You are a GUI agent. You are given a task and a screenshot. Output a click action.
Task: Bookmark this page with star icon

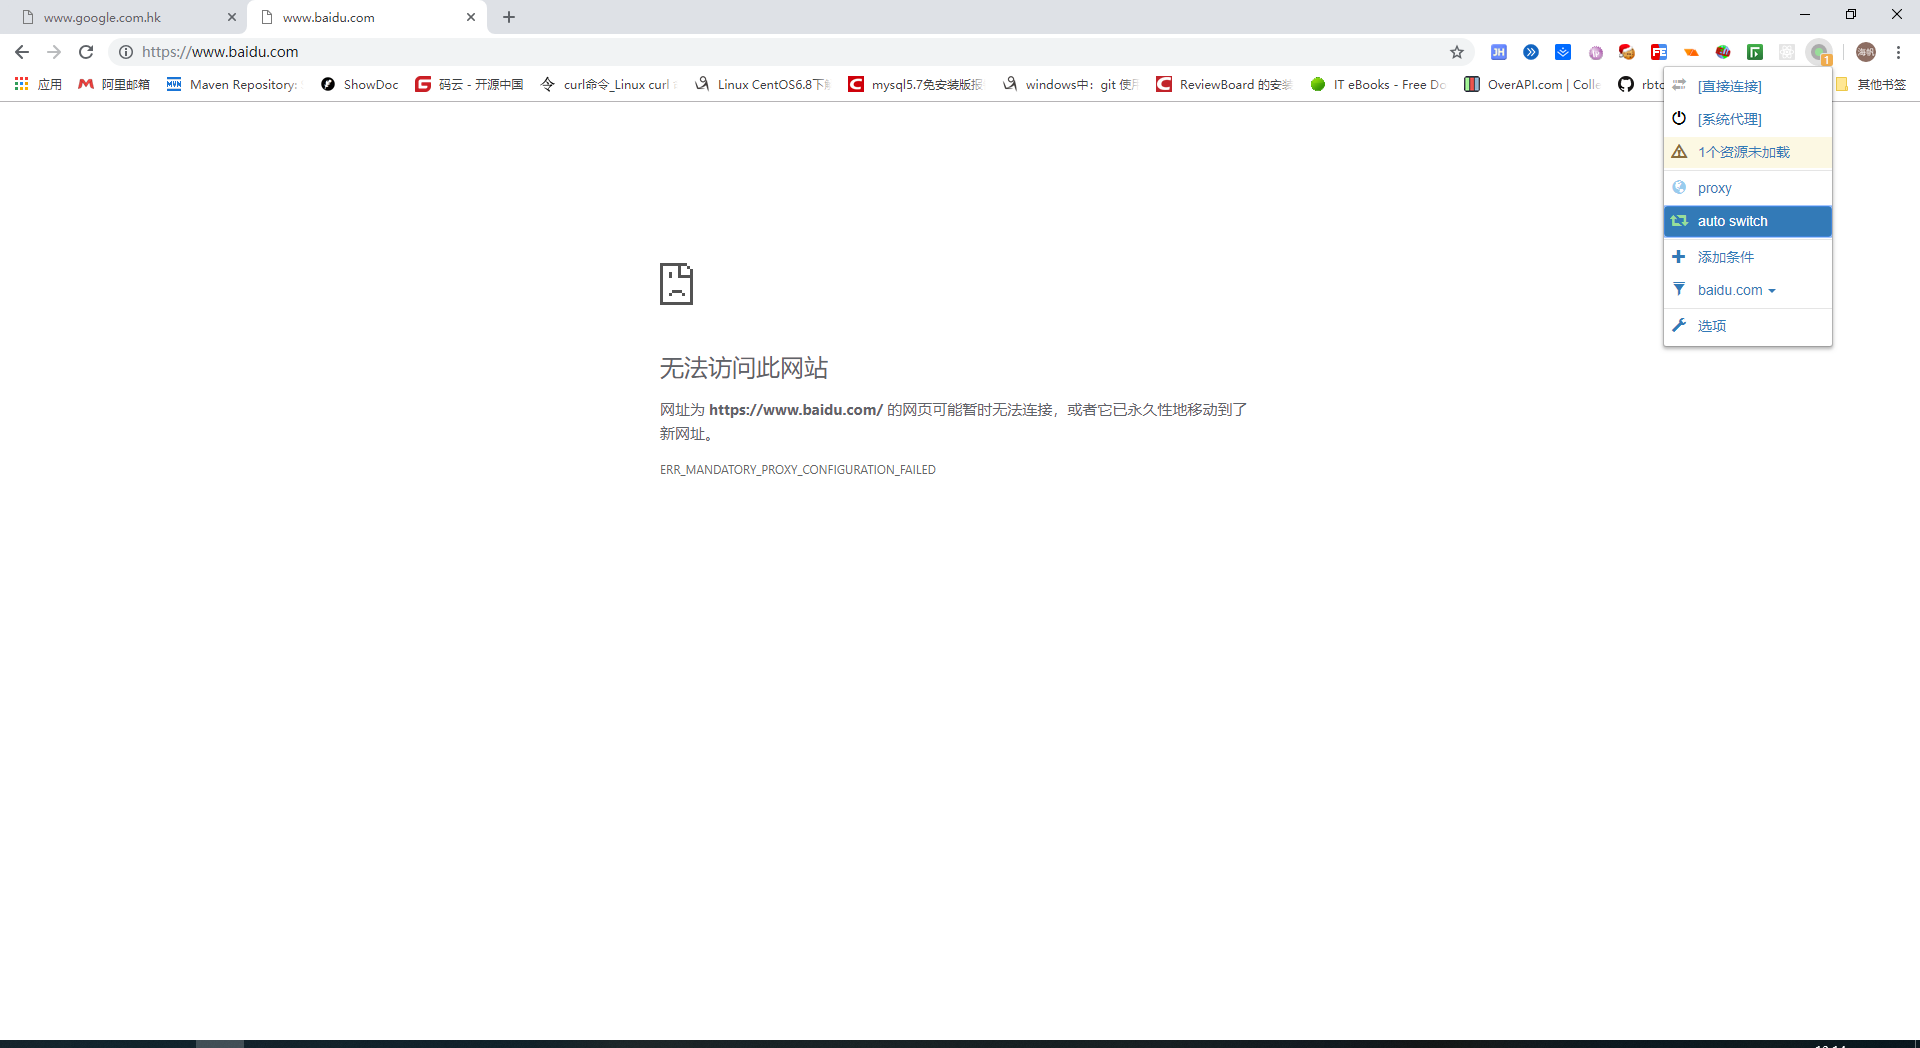[1457, 52]
